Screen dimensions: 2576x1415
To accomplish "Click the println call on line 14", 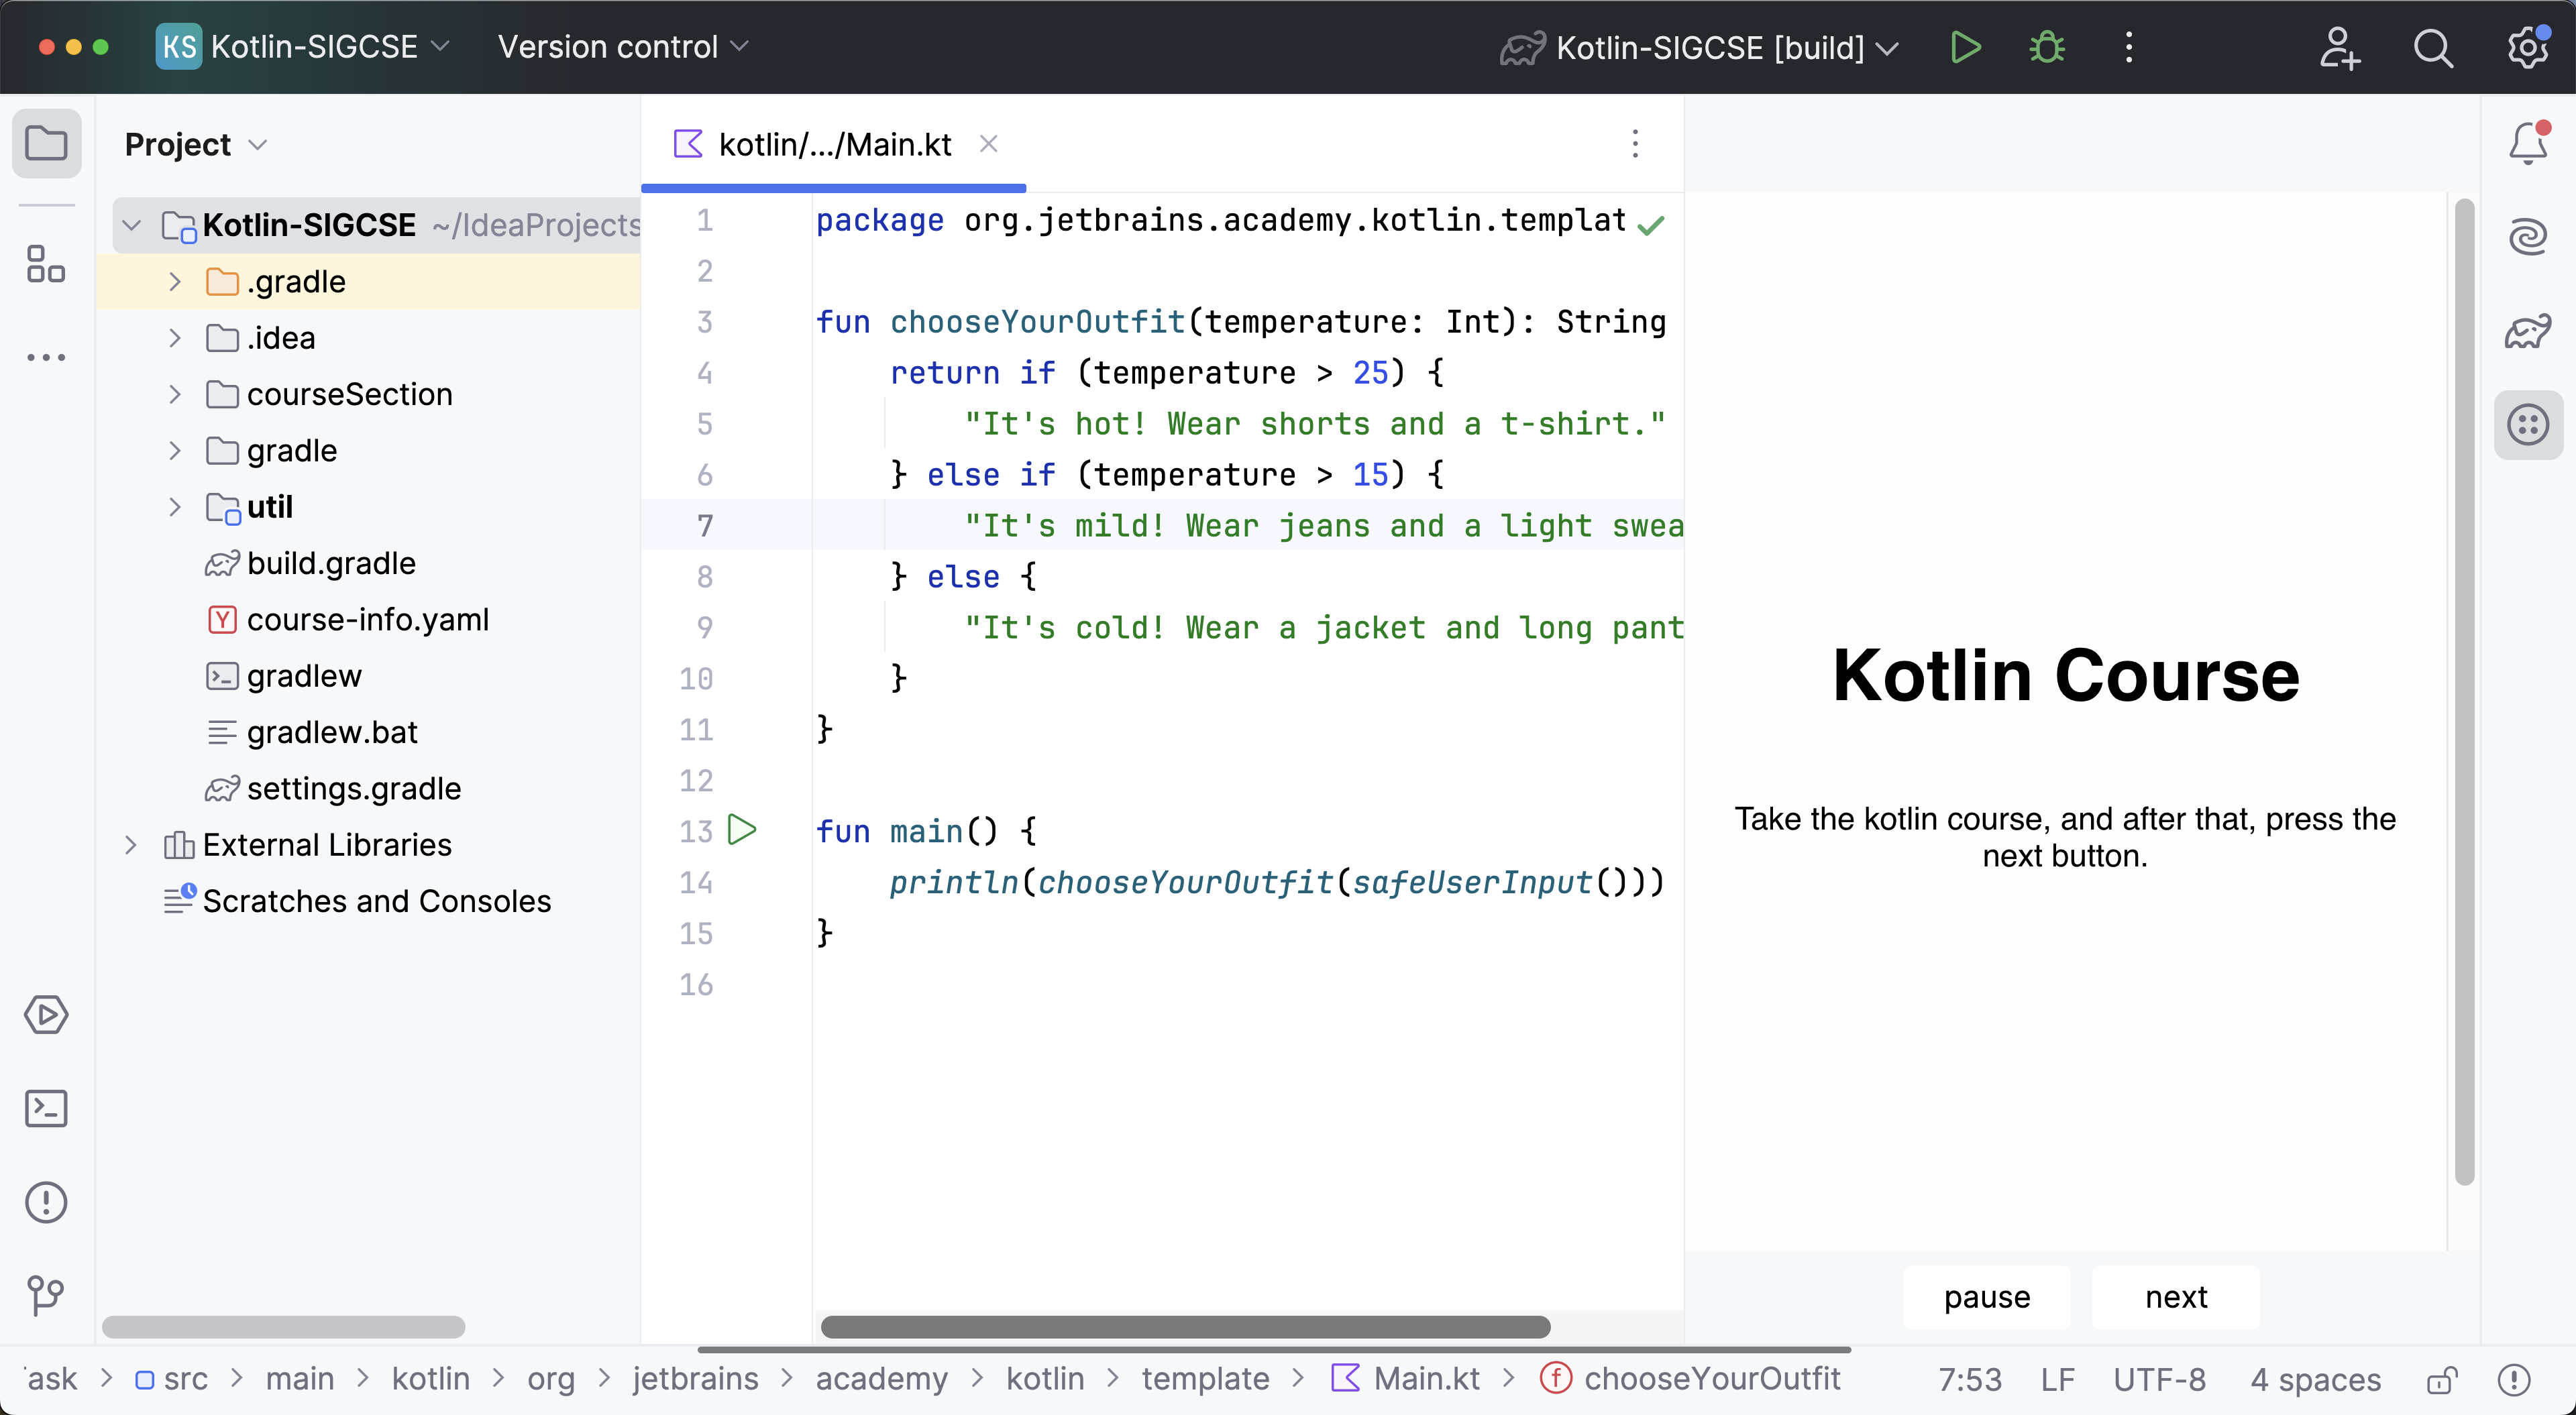I will pyautogui.click(x=953, y=882).
